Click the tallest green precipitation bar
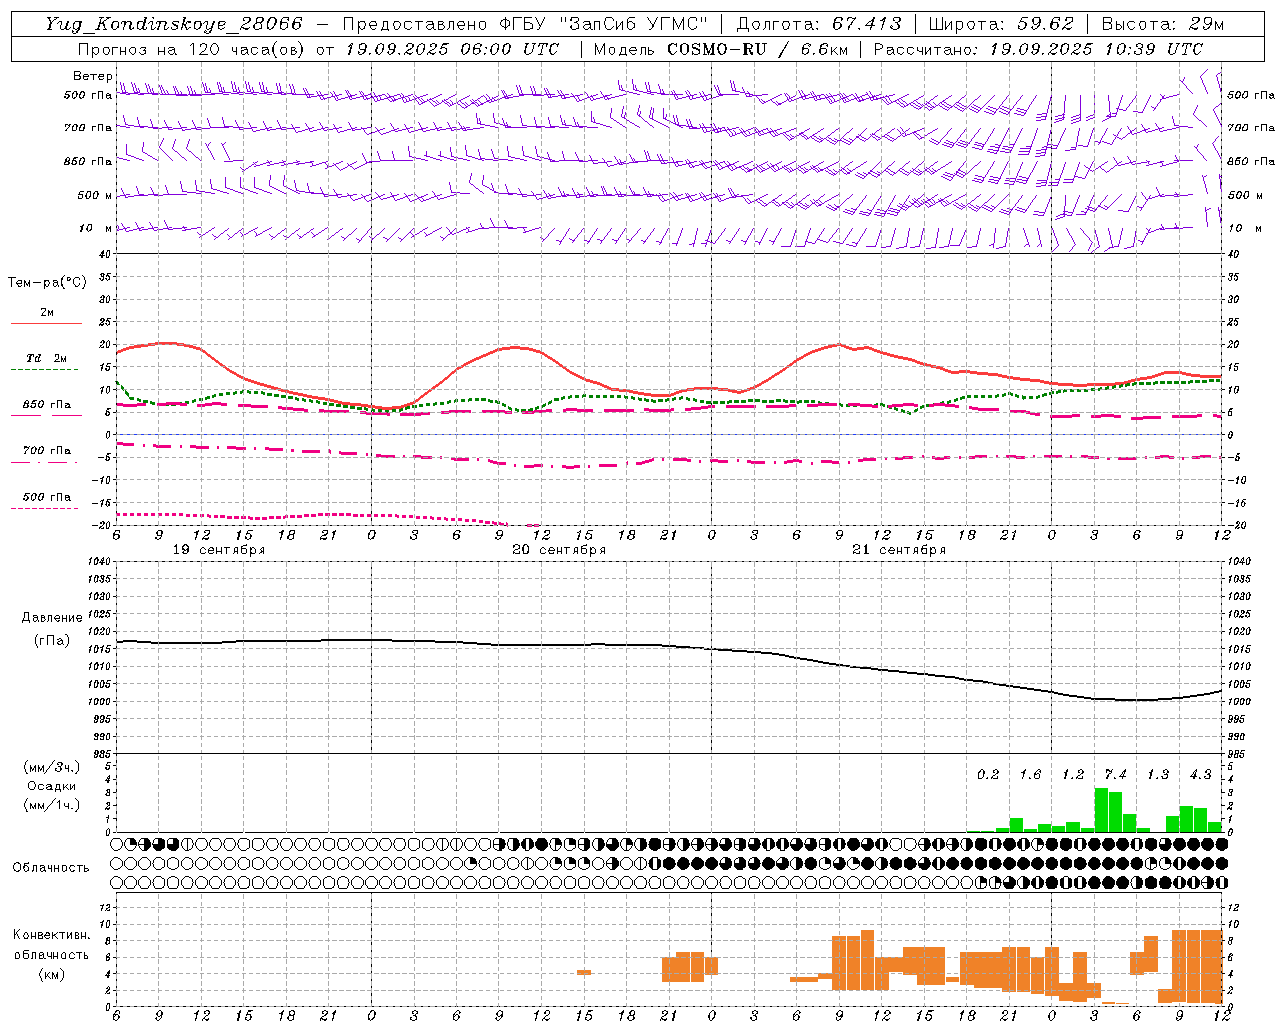1280x1024 pixels. (x=1101, y=810)
